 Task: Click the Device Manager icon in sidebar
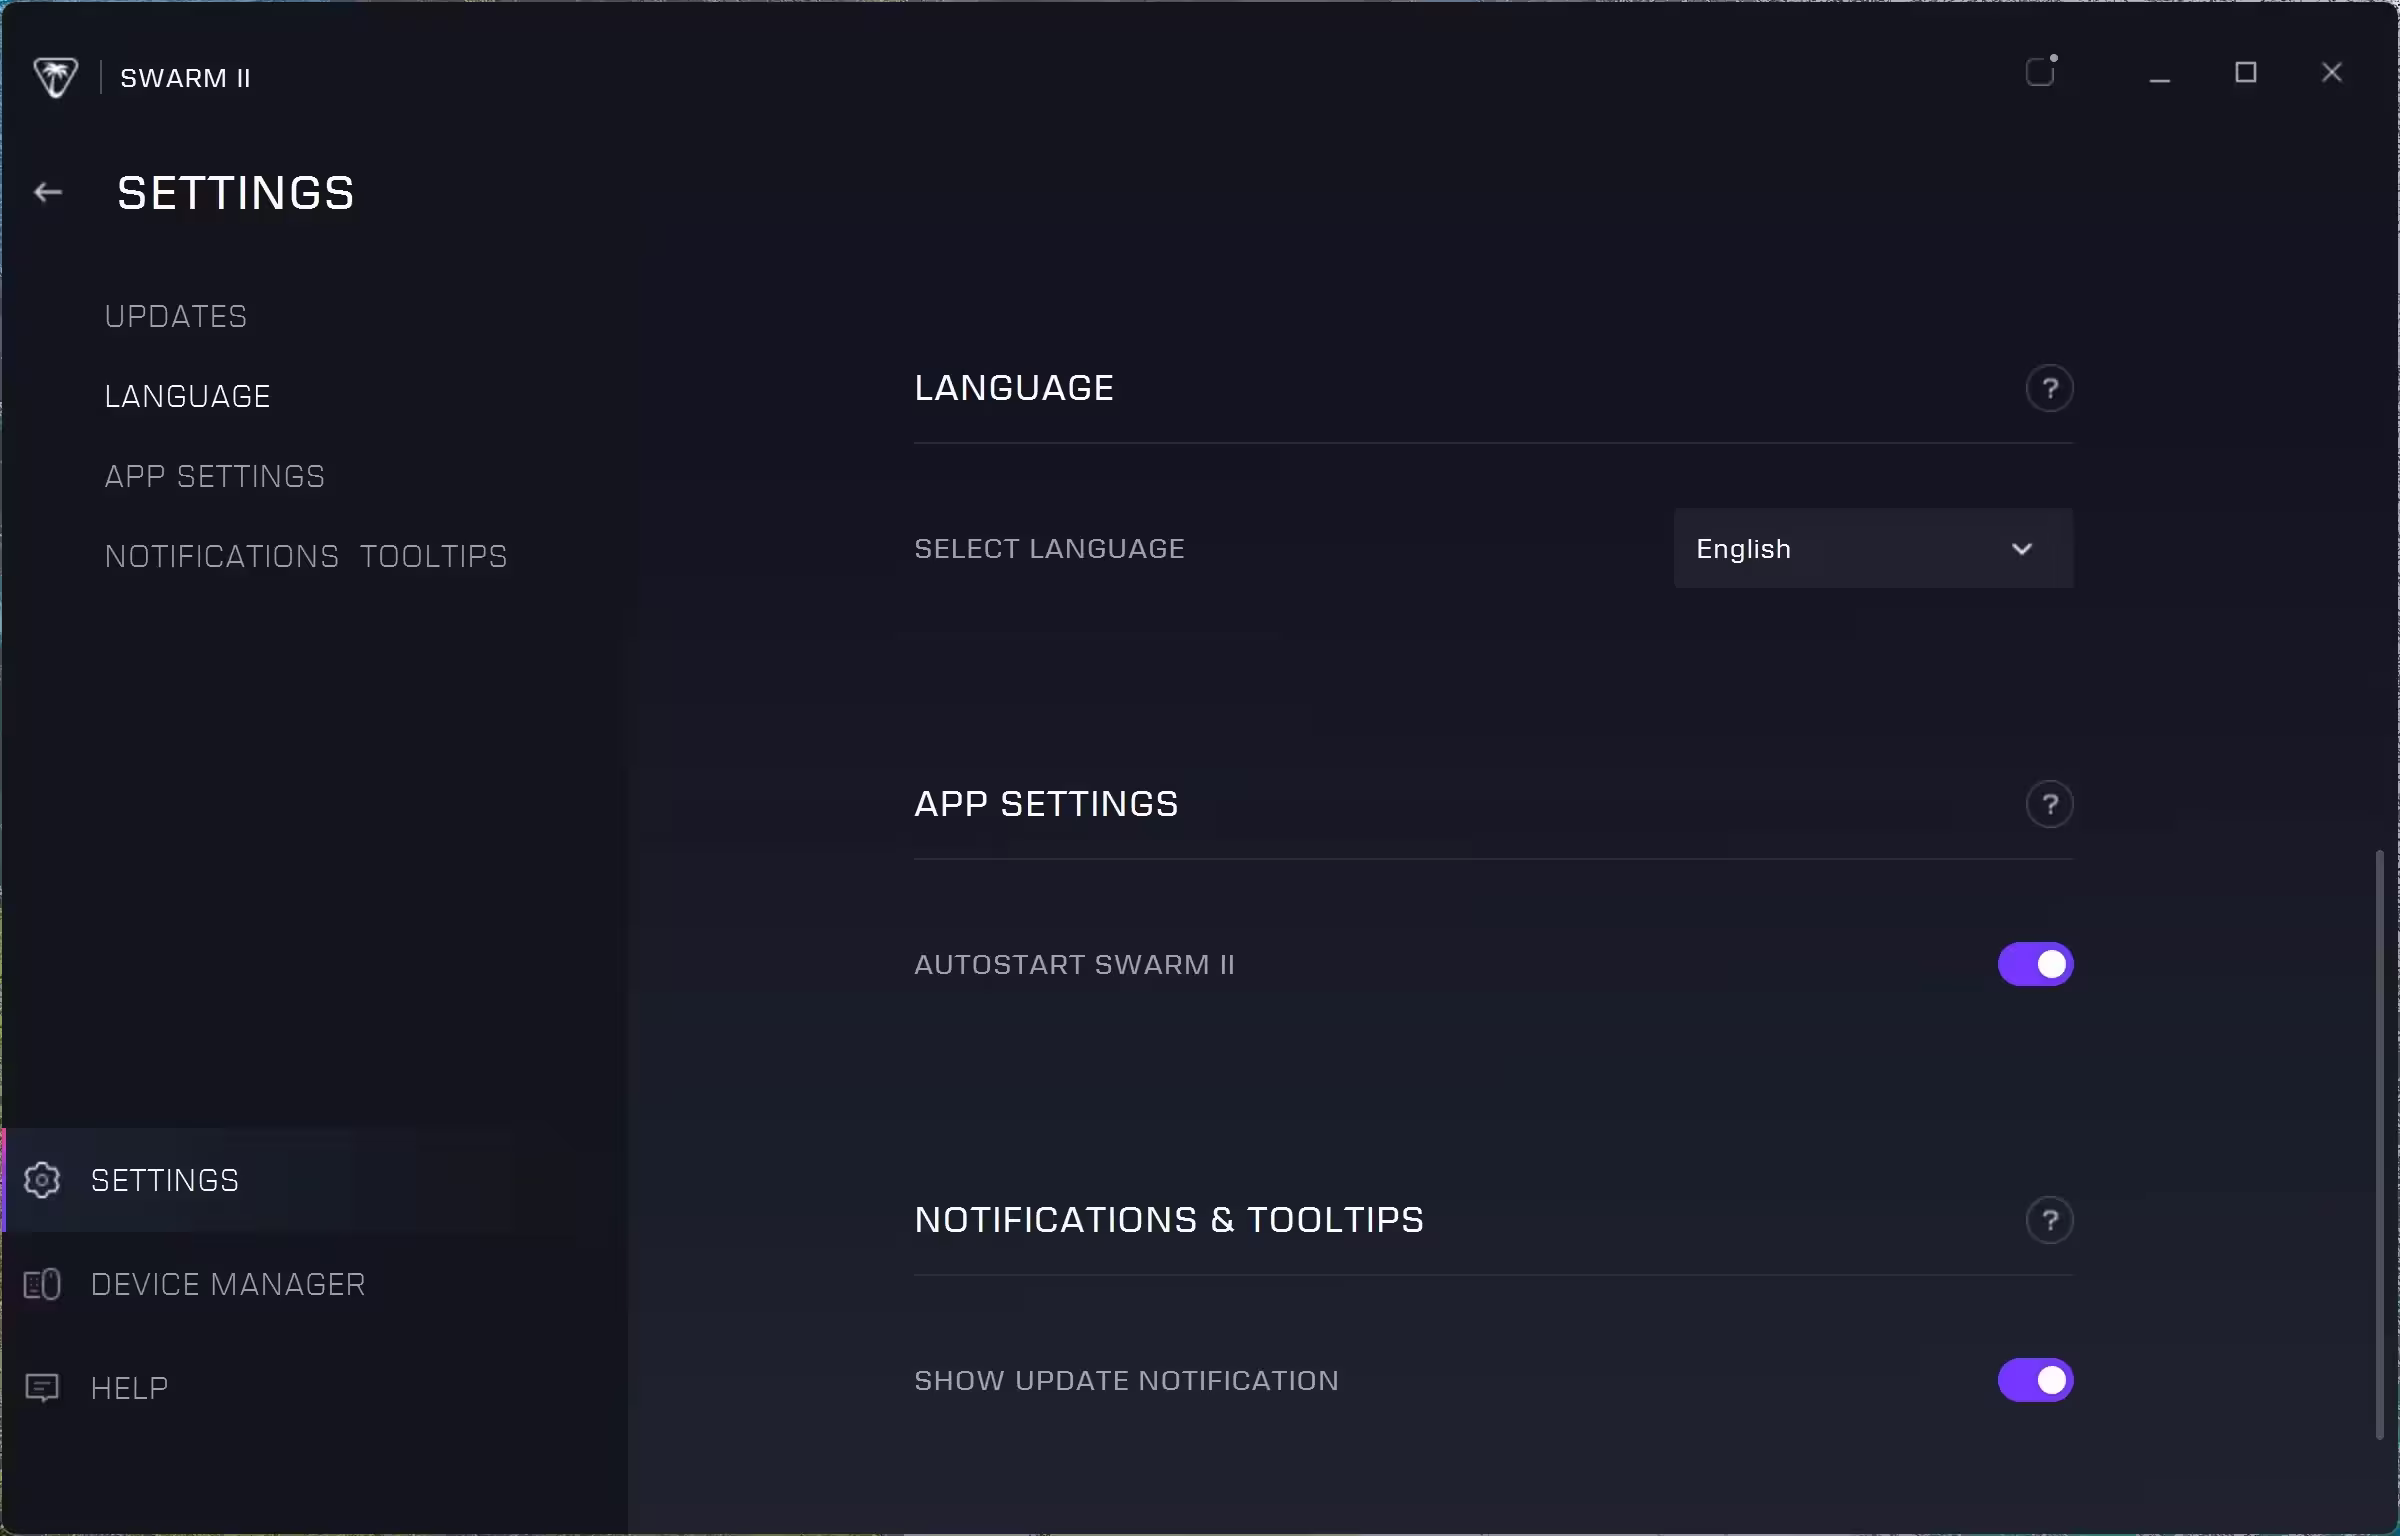(x=42, y=1284)
